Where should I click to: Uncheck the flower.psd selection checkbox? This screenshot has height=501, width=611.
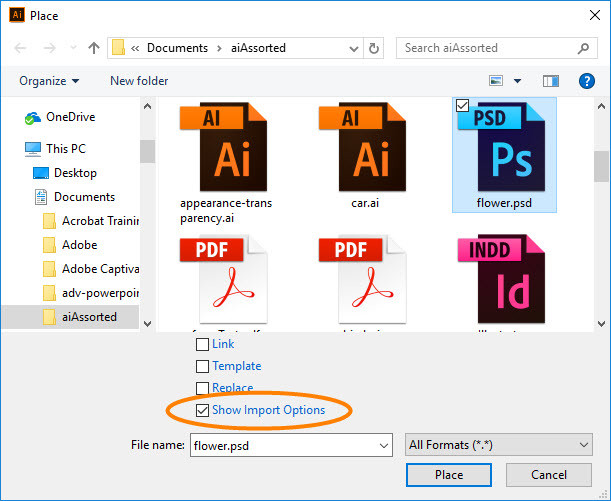(462, 105)
